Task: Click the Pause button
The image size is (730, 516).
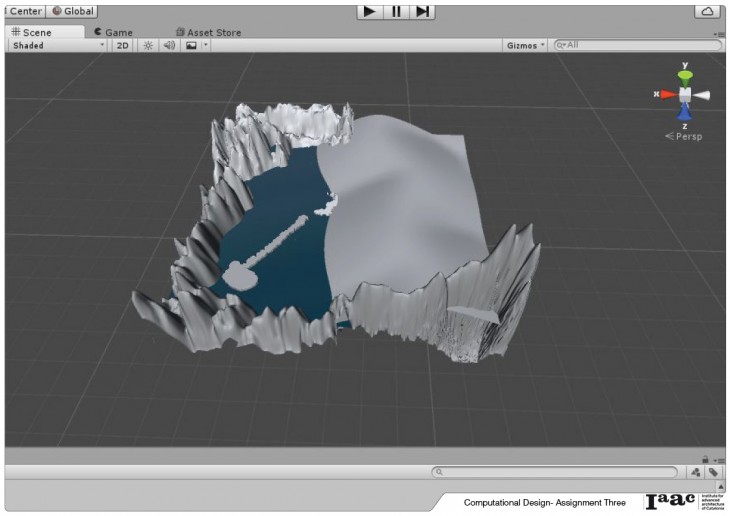Action: point(397,11)
